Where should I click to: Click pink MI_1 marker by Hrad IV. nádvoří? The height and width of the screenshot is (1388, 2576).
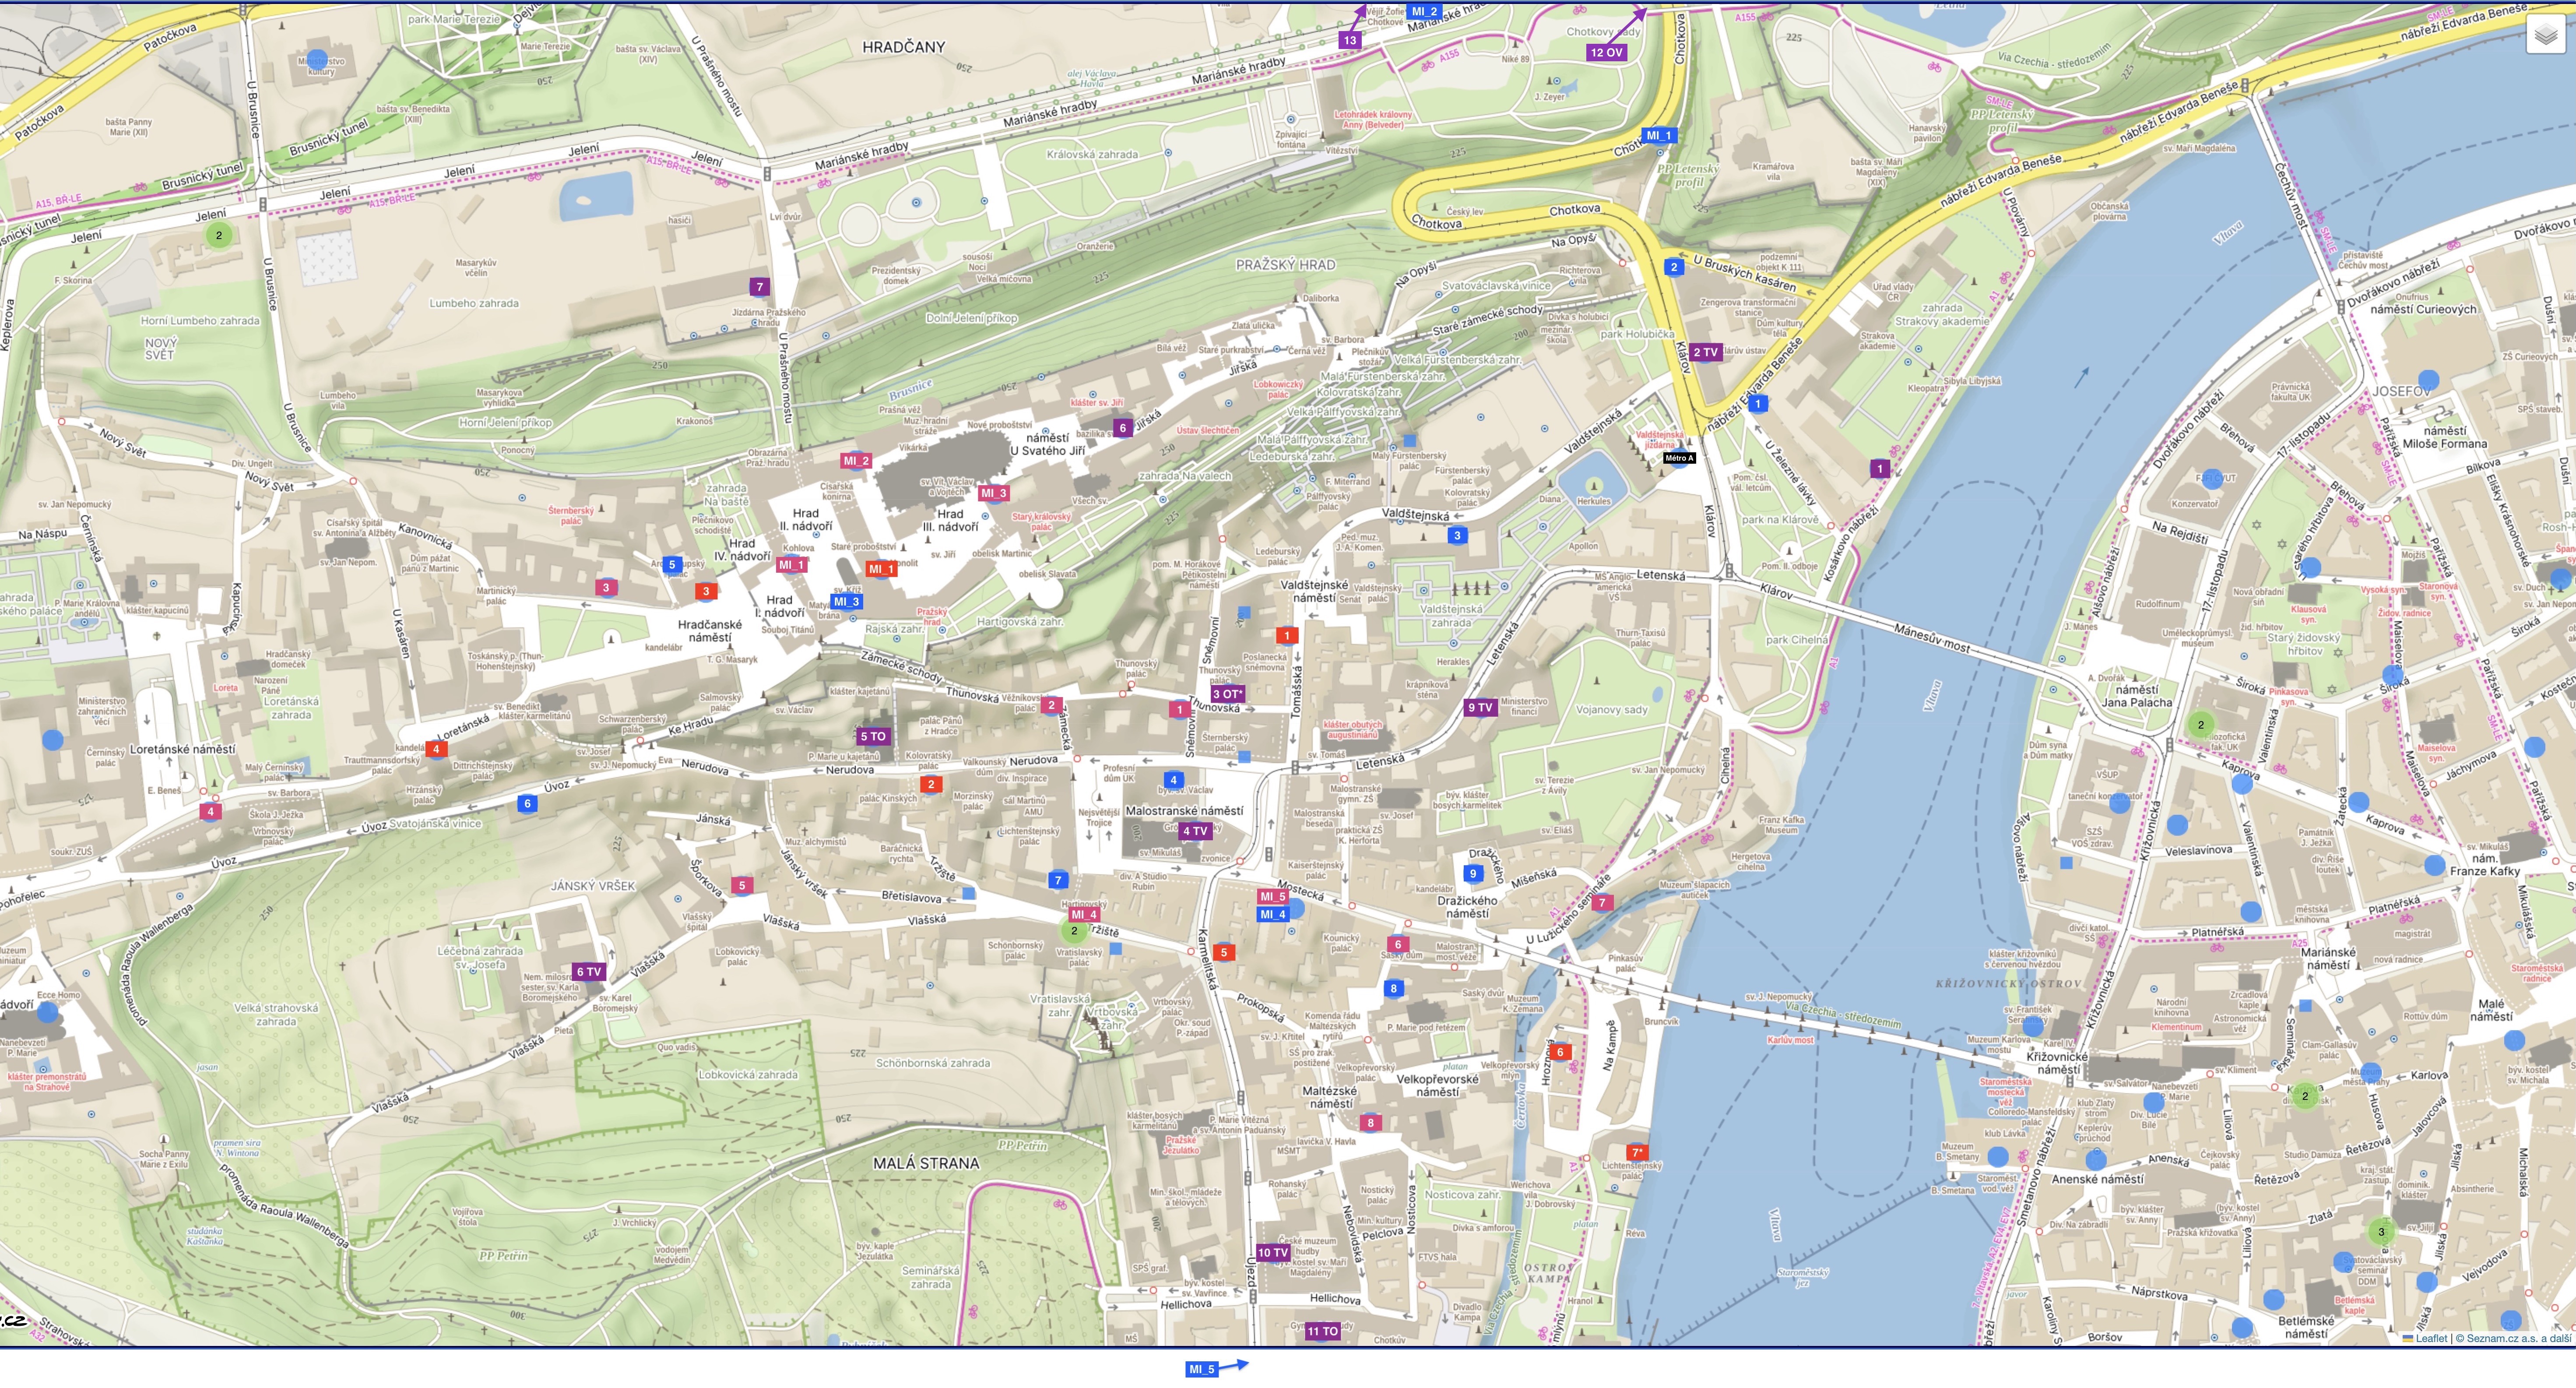coord(791,565)
